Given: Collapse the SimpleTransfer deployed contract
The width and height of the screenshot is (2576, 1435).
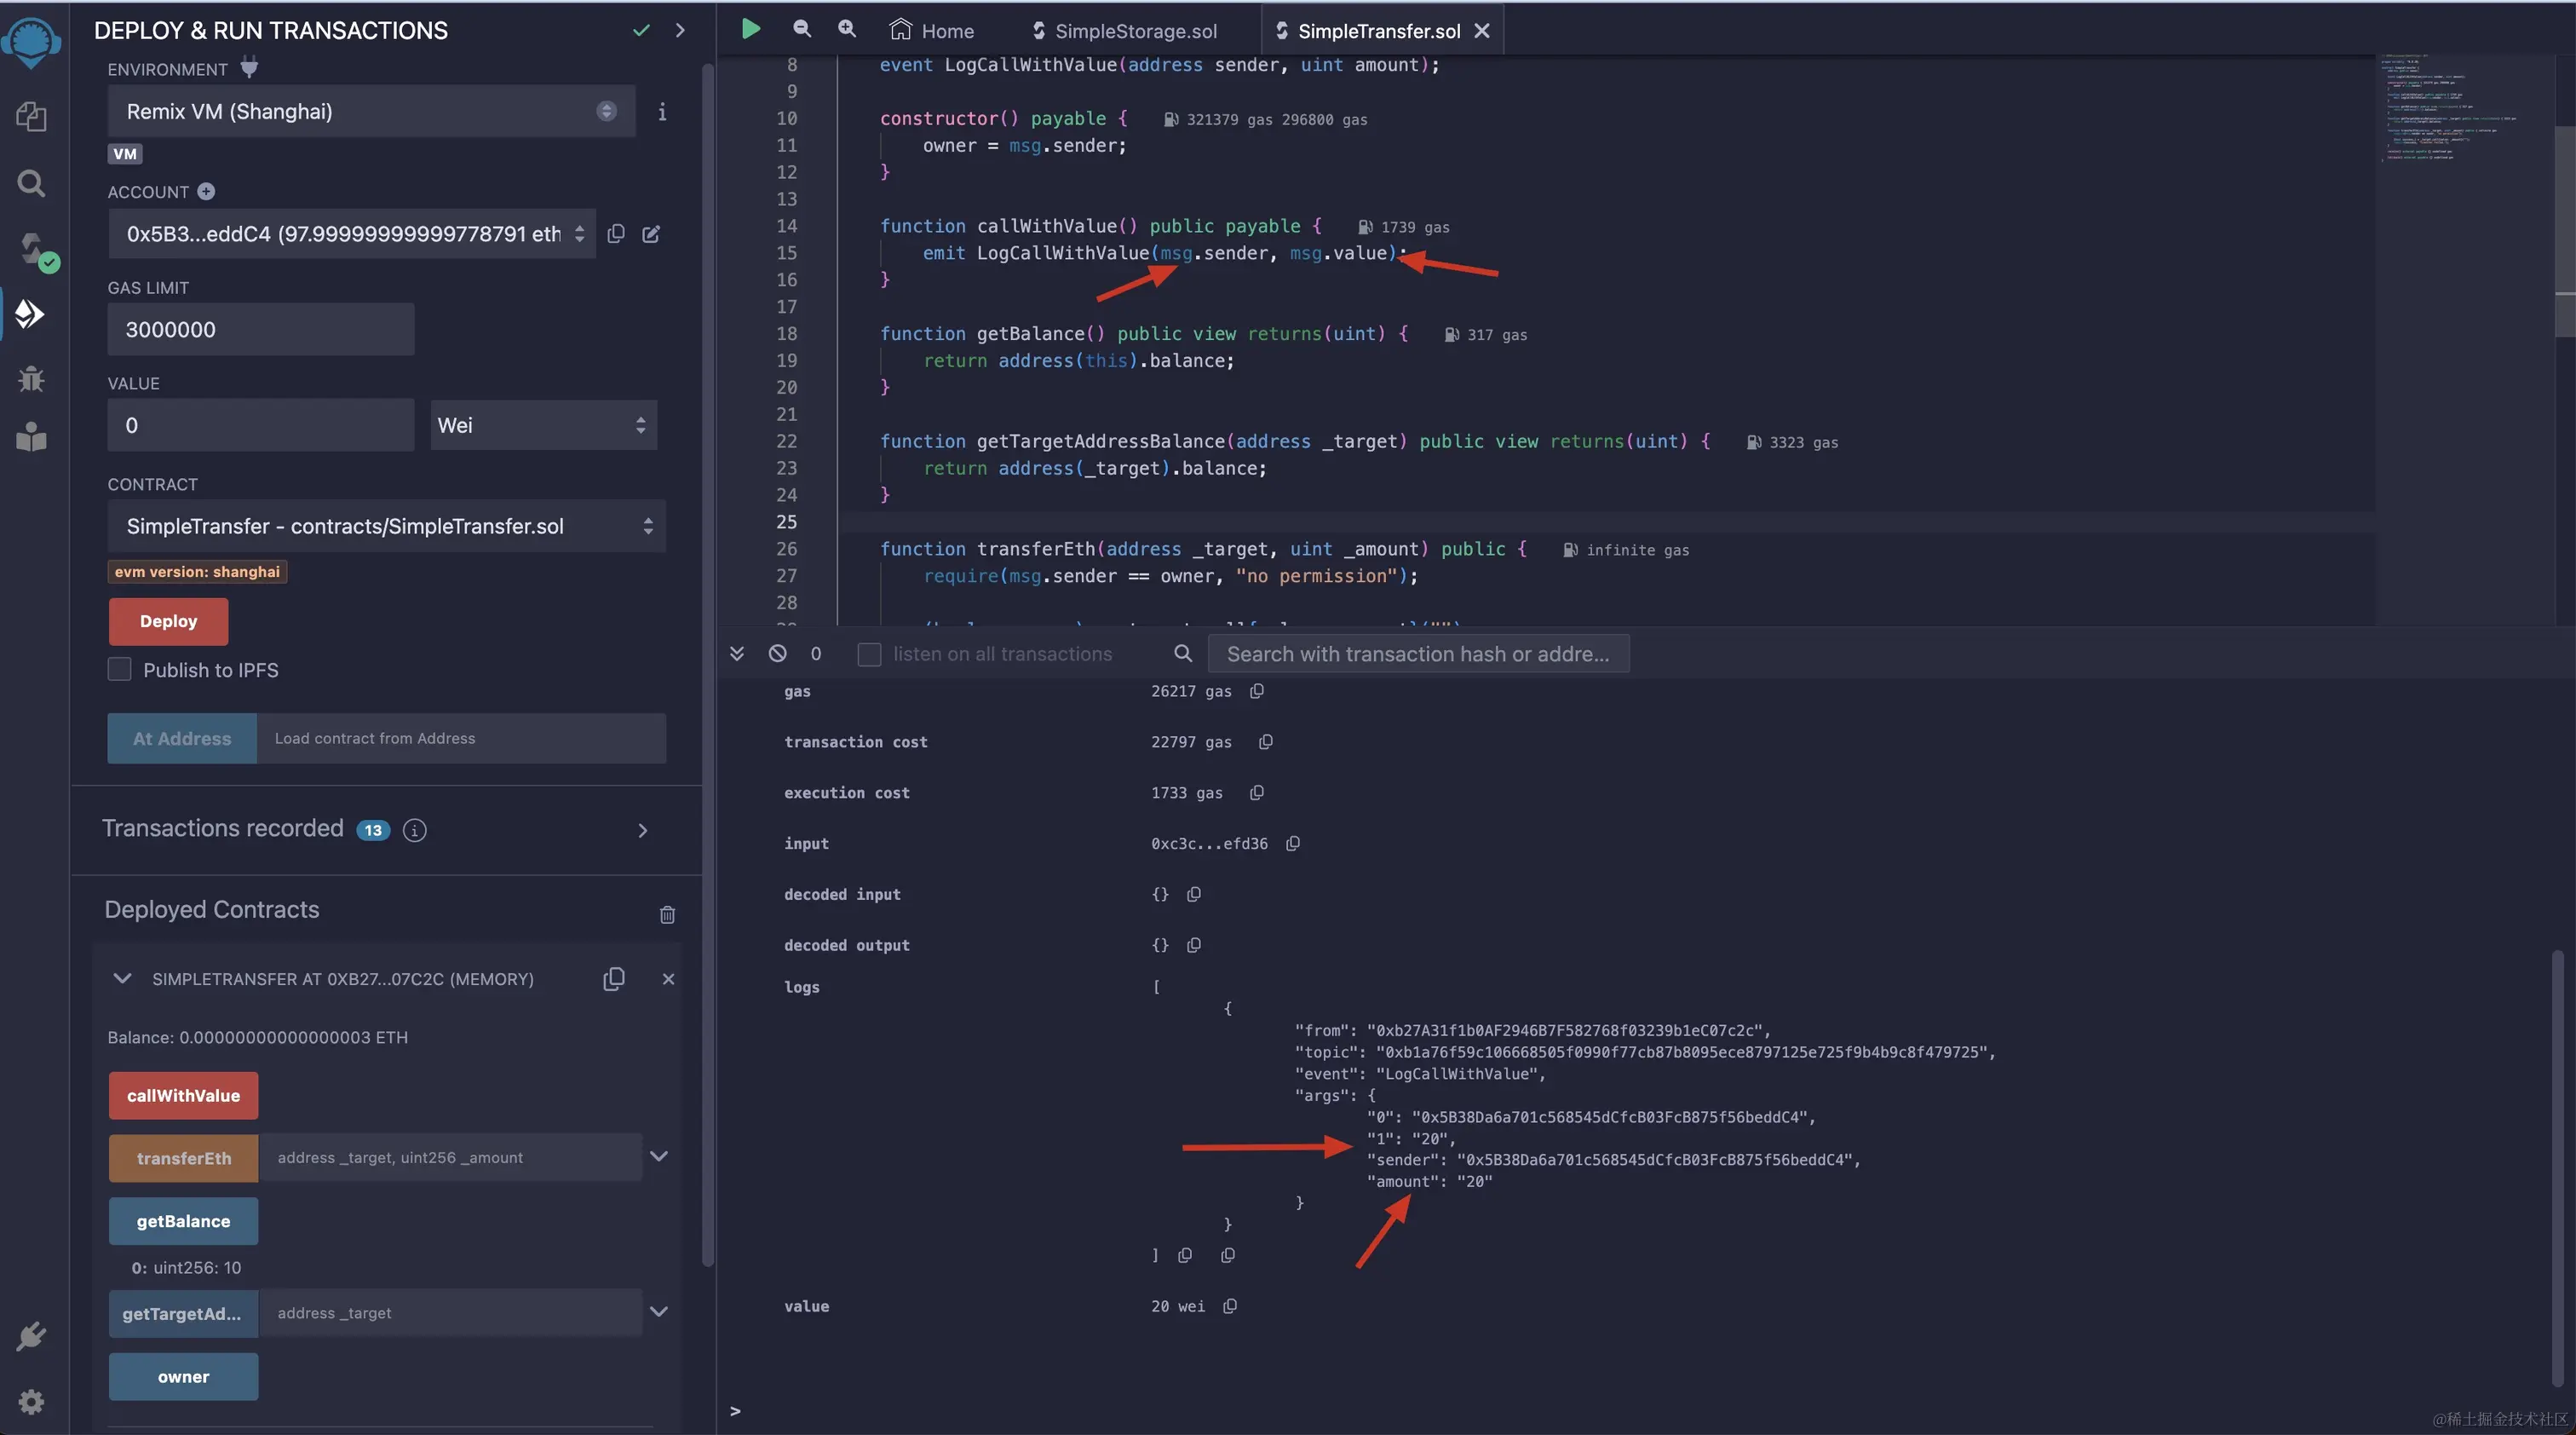Looking at the screenshot, I should 122,978.
